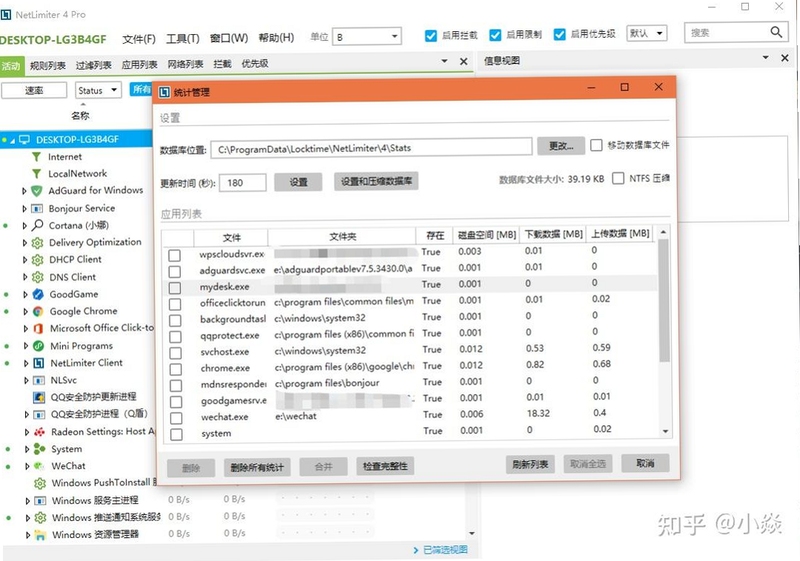Click the Radeon Settings icon

pyautogui.click(x=39, y=432)
